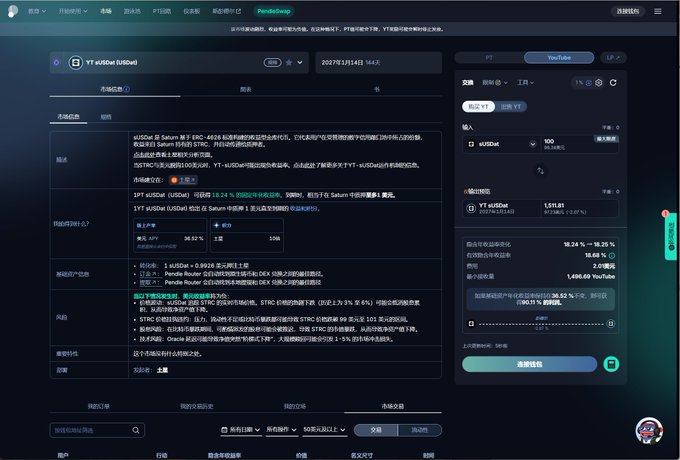Switch to the 图表 tab
The height and width of the screenshot is (460, 680).
click(245, 89)
